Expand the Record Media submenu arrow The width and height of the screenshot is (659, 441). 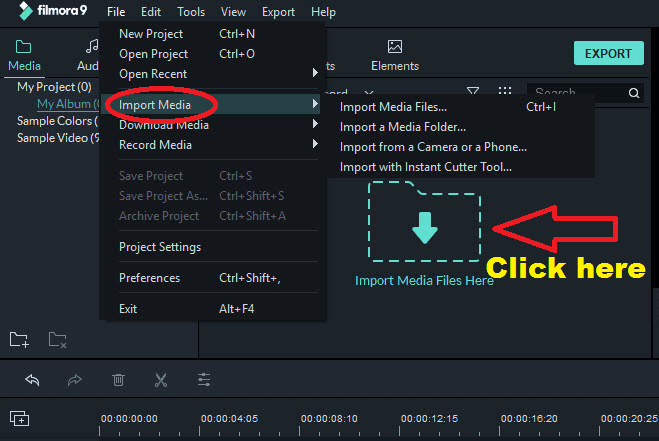pyautogui.click(x=315, y=144)
